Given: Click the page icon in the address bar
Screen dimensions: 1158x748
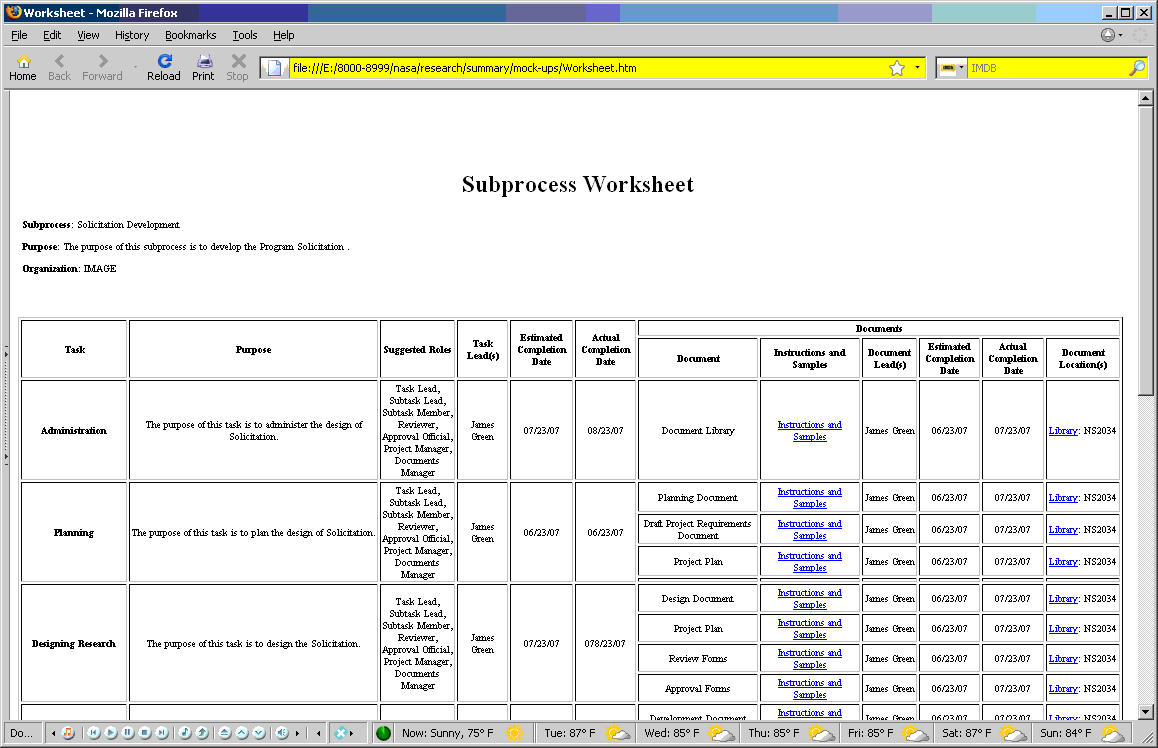Looking at the screenshot, I should [274, 68].
